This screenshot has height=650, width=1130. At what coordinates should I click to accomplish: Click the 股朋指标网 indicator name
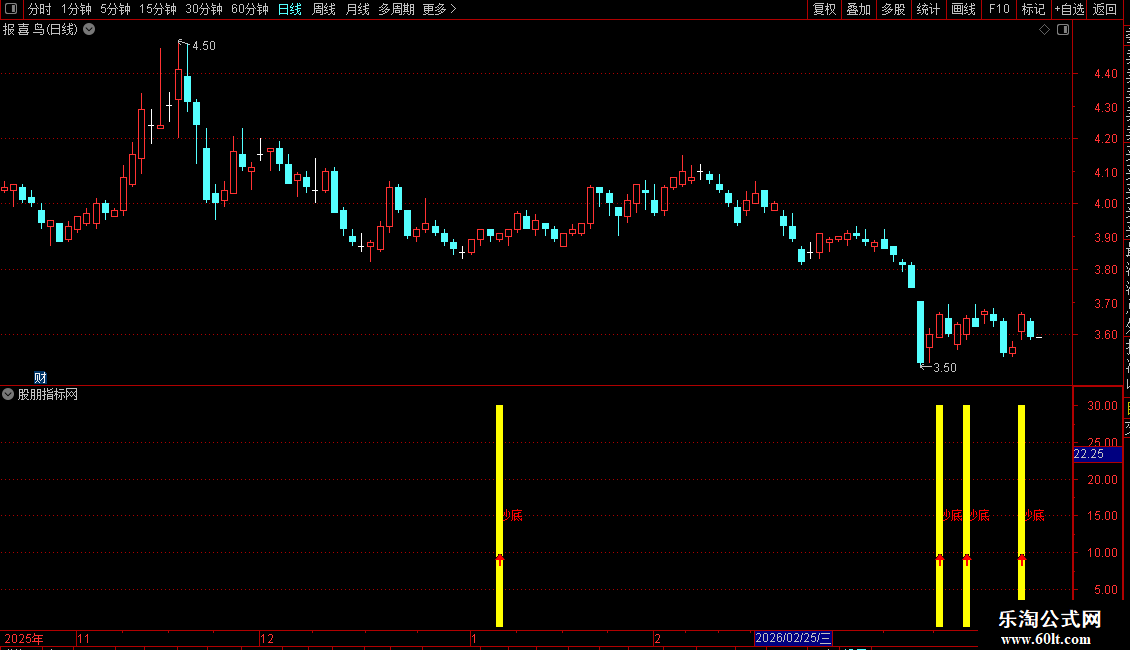tap(48, 394)
